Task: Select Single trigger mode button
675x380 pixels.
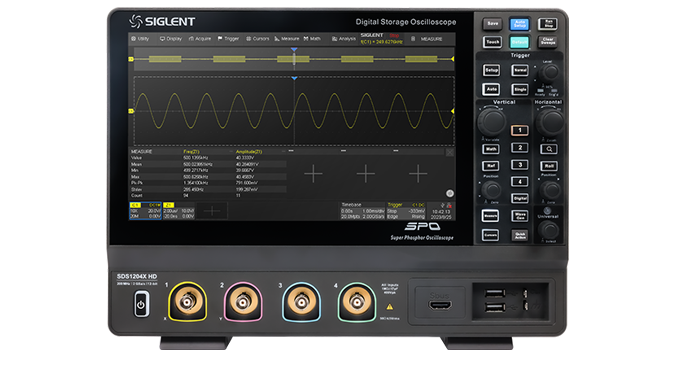Action: pos(520,89)
